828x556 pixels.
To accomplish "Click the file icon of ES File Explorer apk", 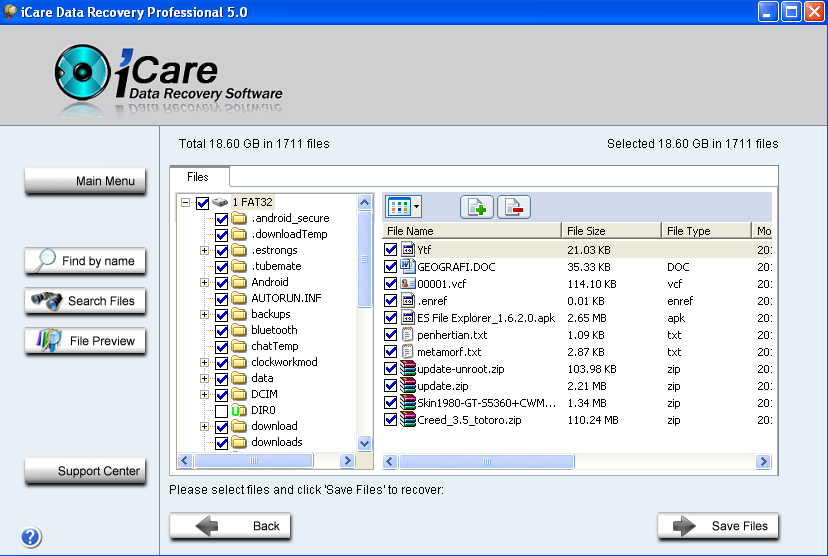I will pos(407,317).
